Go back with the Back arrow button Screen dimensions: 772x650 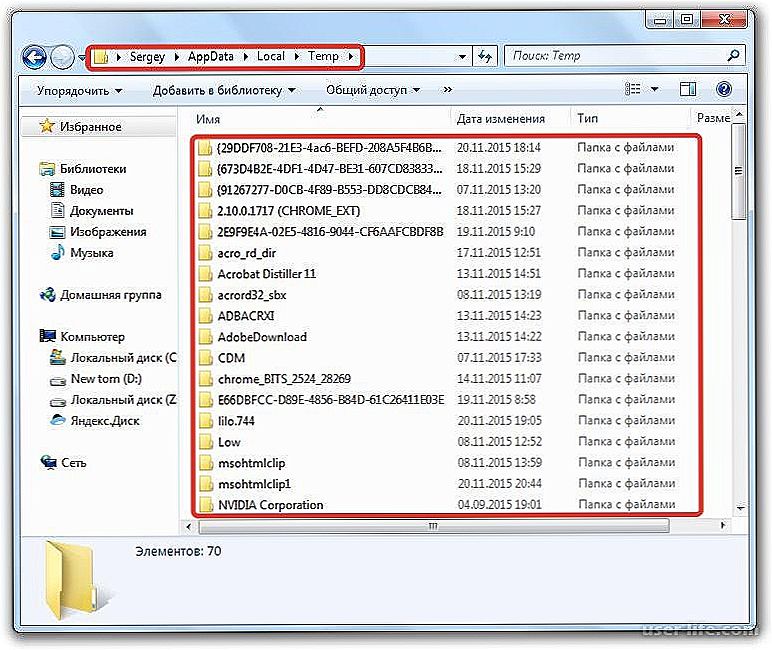34,58
